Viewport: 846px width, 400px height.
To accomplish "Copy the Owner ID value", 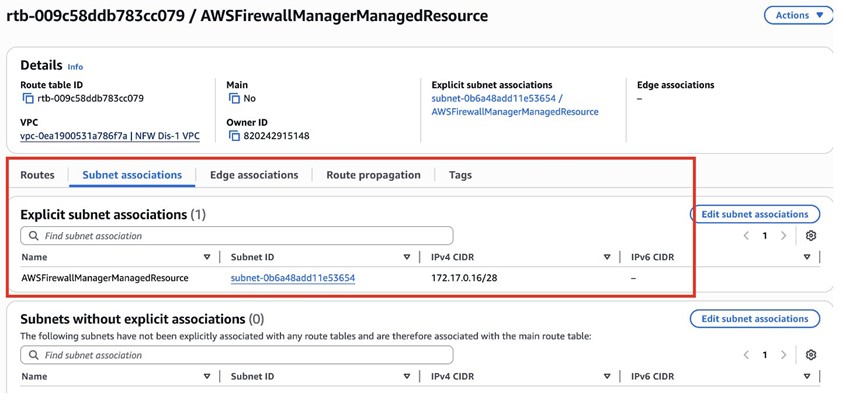I will click(234, 136).
